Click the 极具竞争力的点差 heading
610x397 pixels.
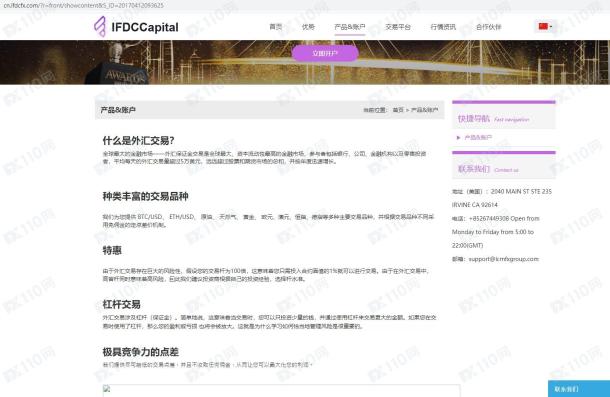pyautogui.click(x=140, y=352)
